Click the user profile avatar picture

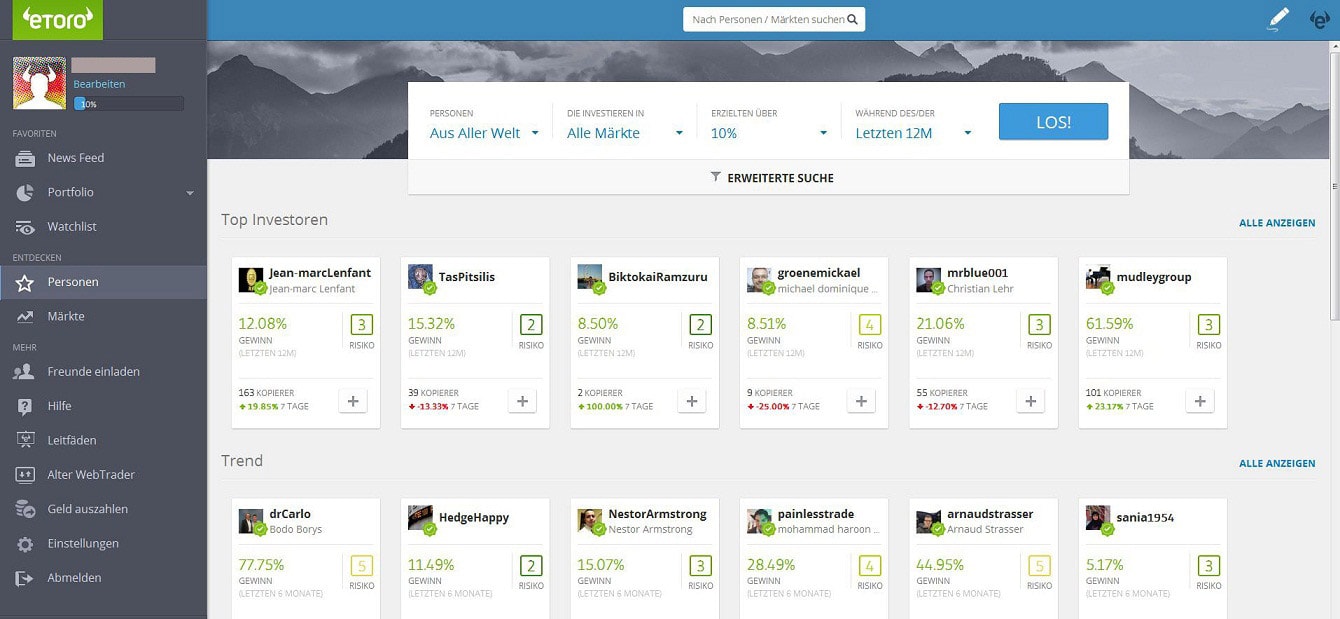coord(39,83)
